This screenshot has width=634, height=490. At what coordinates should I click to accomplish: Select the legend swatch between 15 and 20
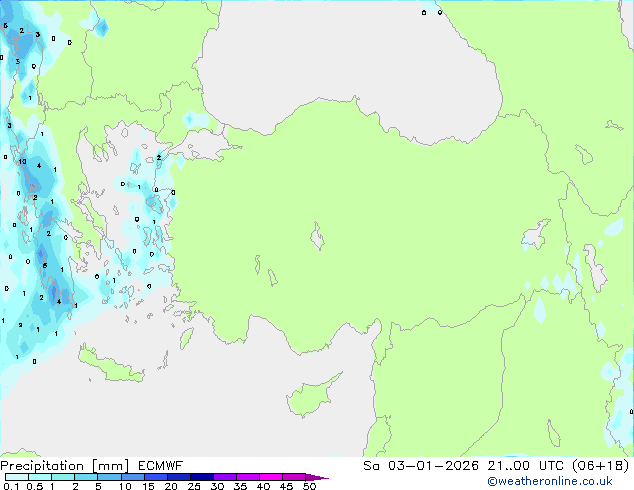pyautogui.click(x=156, y=477)
